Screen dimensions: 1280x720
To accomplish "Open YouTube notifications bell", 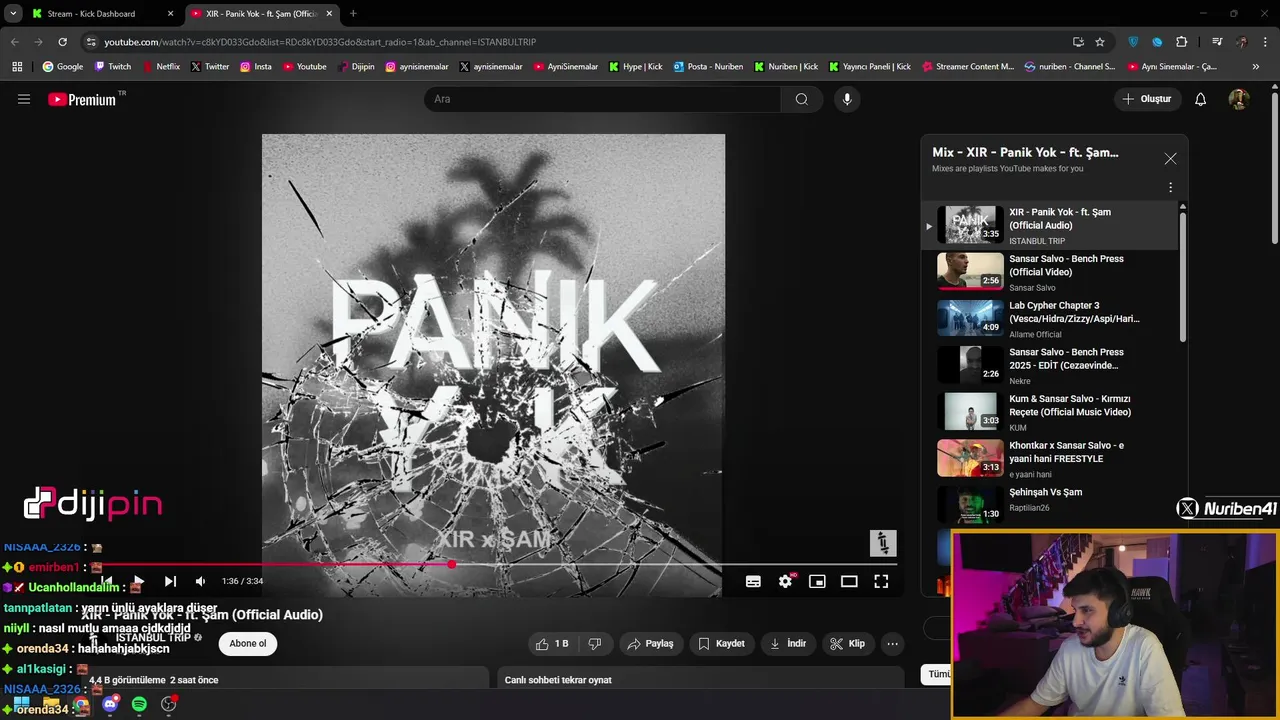I will [1200, 99].
